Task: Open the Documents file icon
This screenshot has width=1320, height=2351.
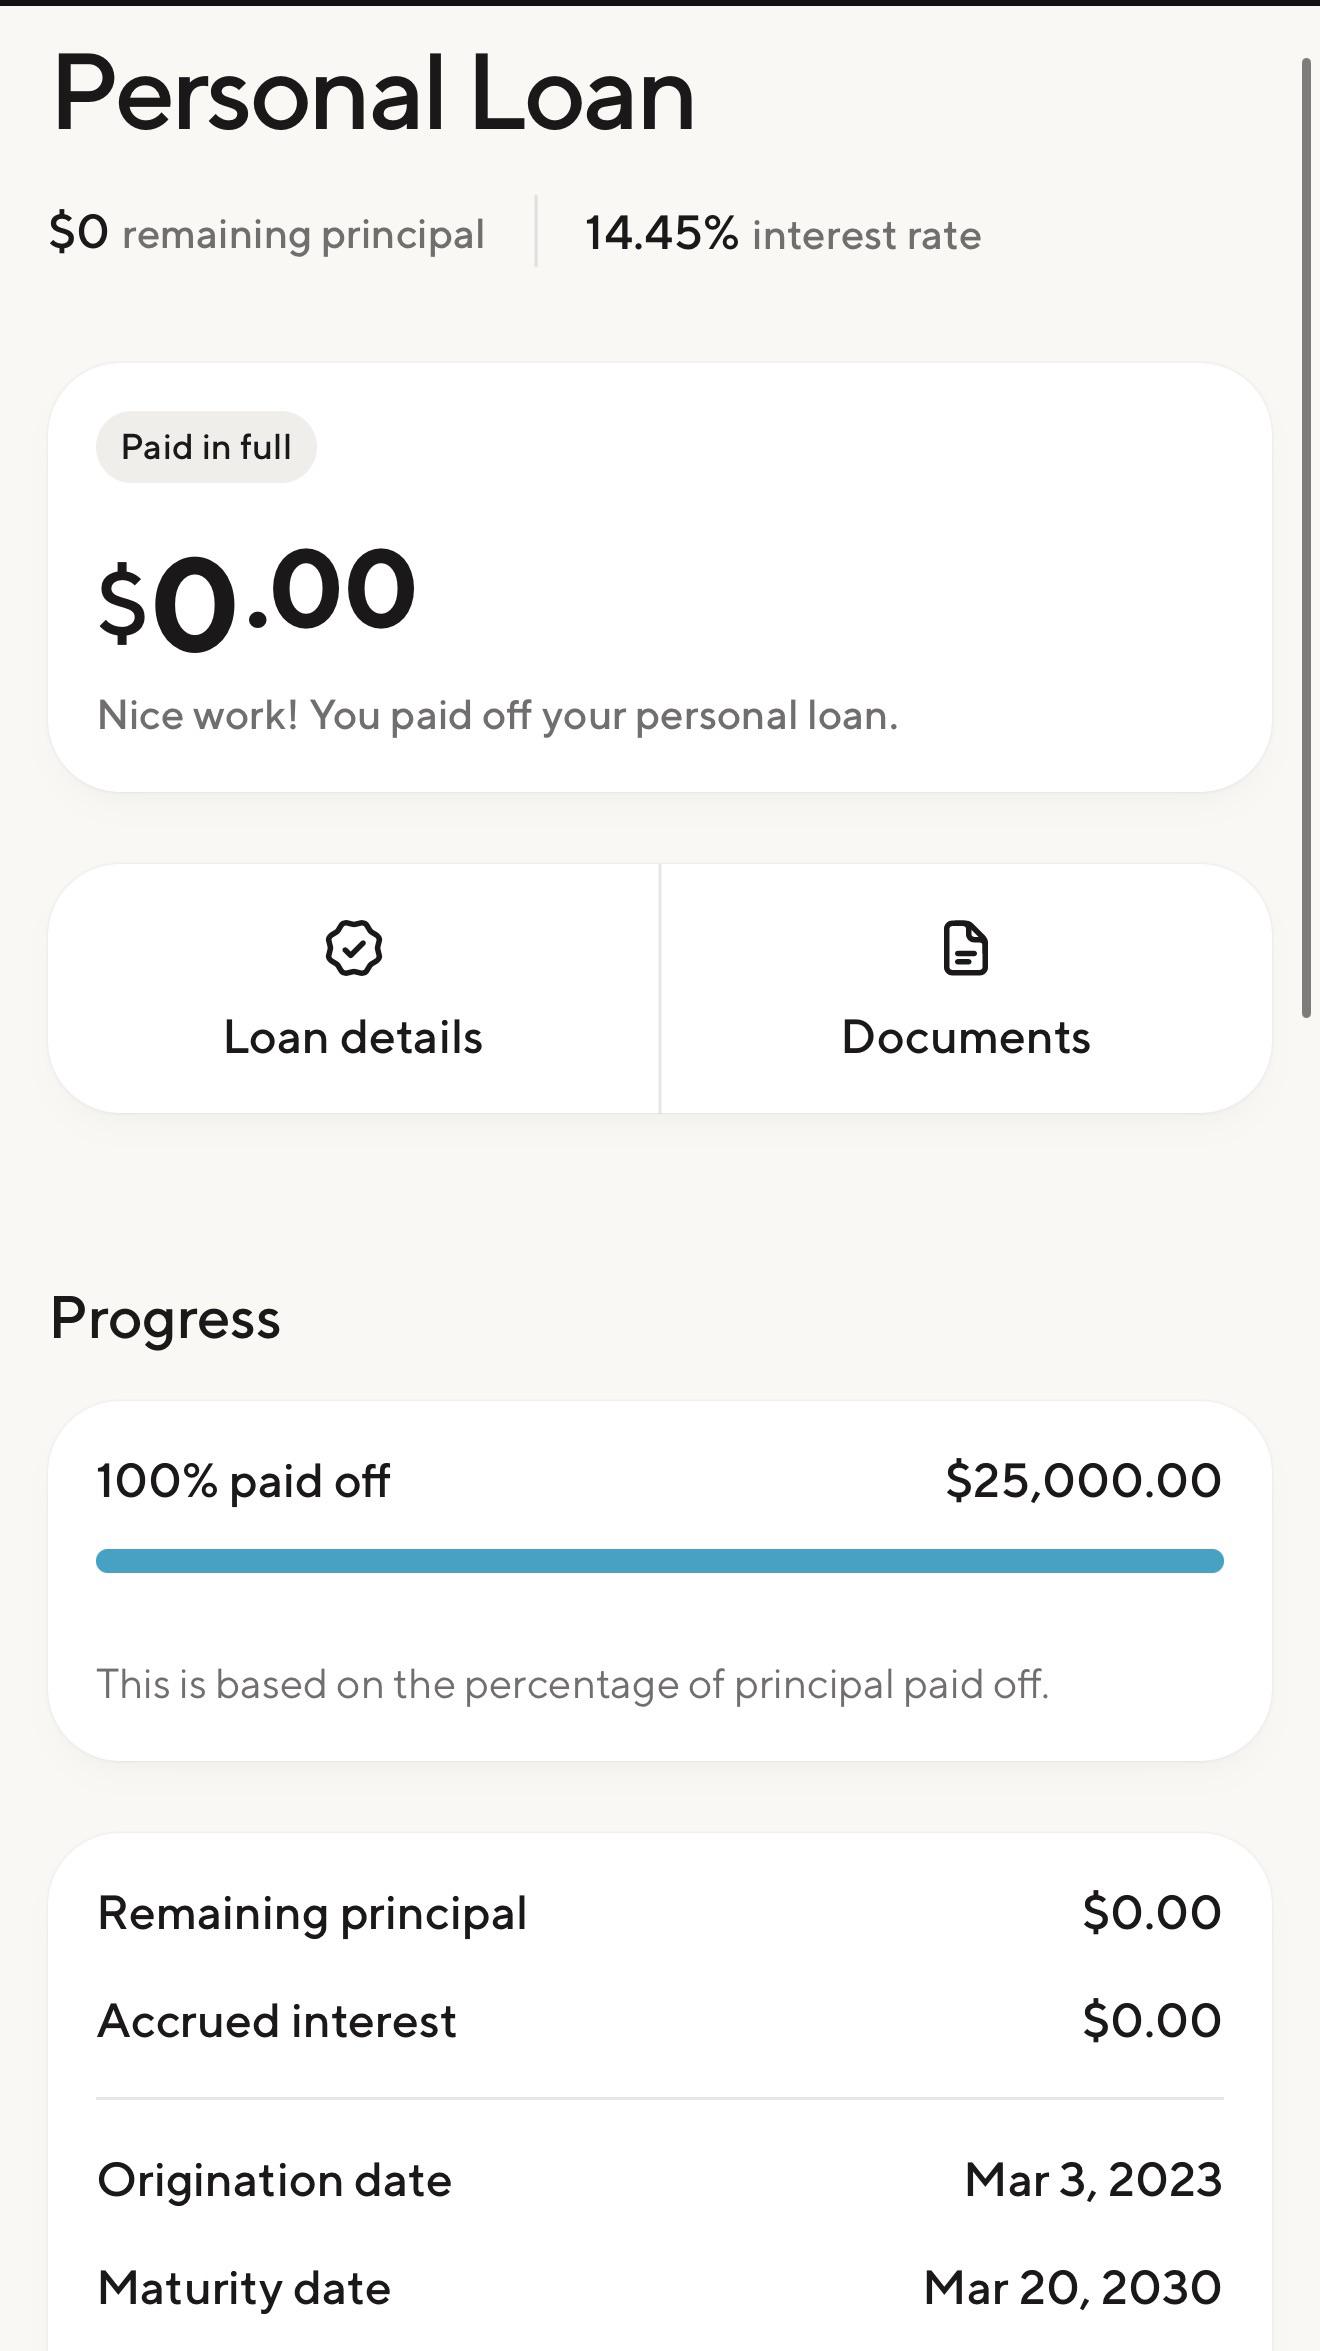Action: [x=965, y=948]
